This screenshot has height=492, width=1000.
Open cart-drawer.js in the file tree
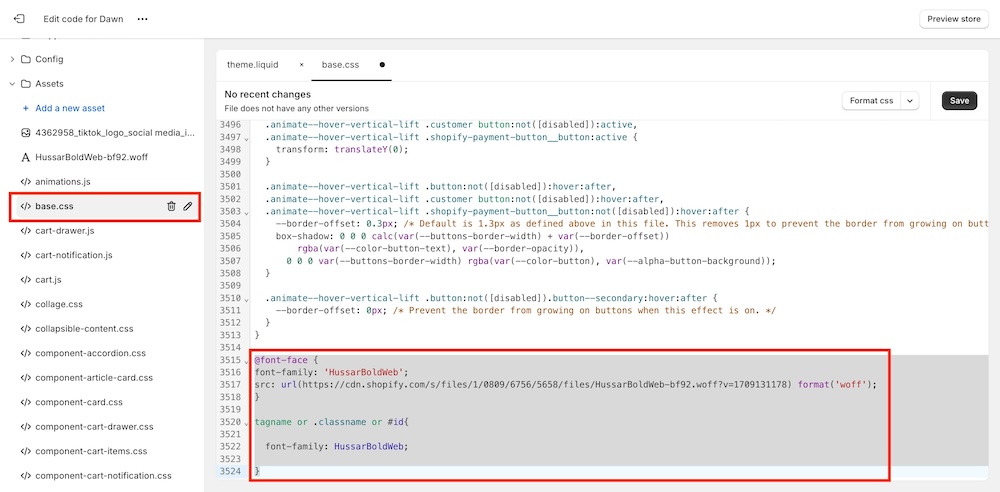64,231
